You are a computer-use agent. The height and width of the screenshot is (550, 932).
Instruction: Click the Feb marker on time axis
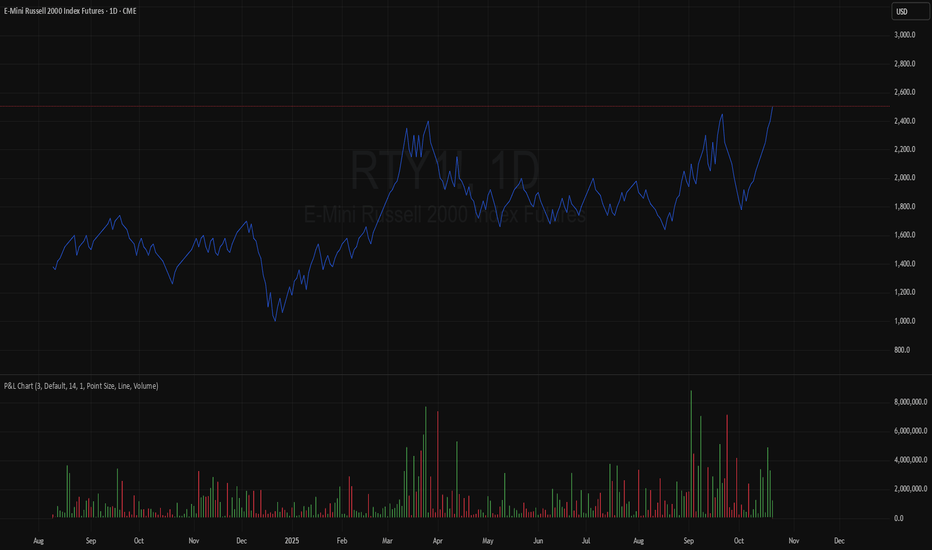coord(341,539)
